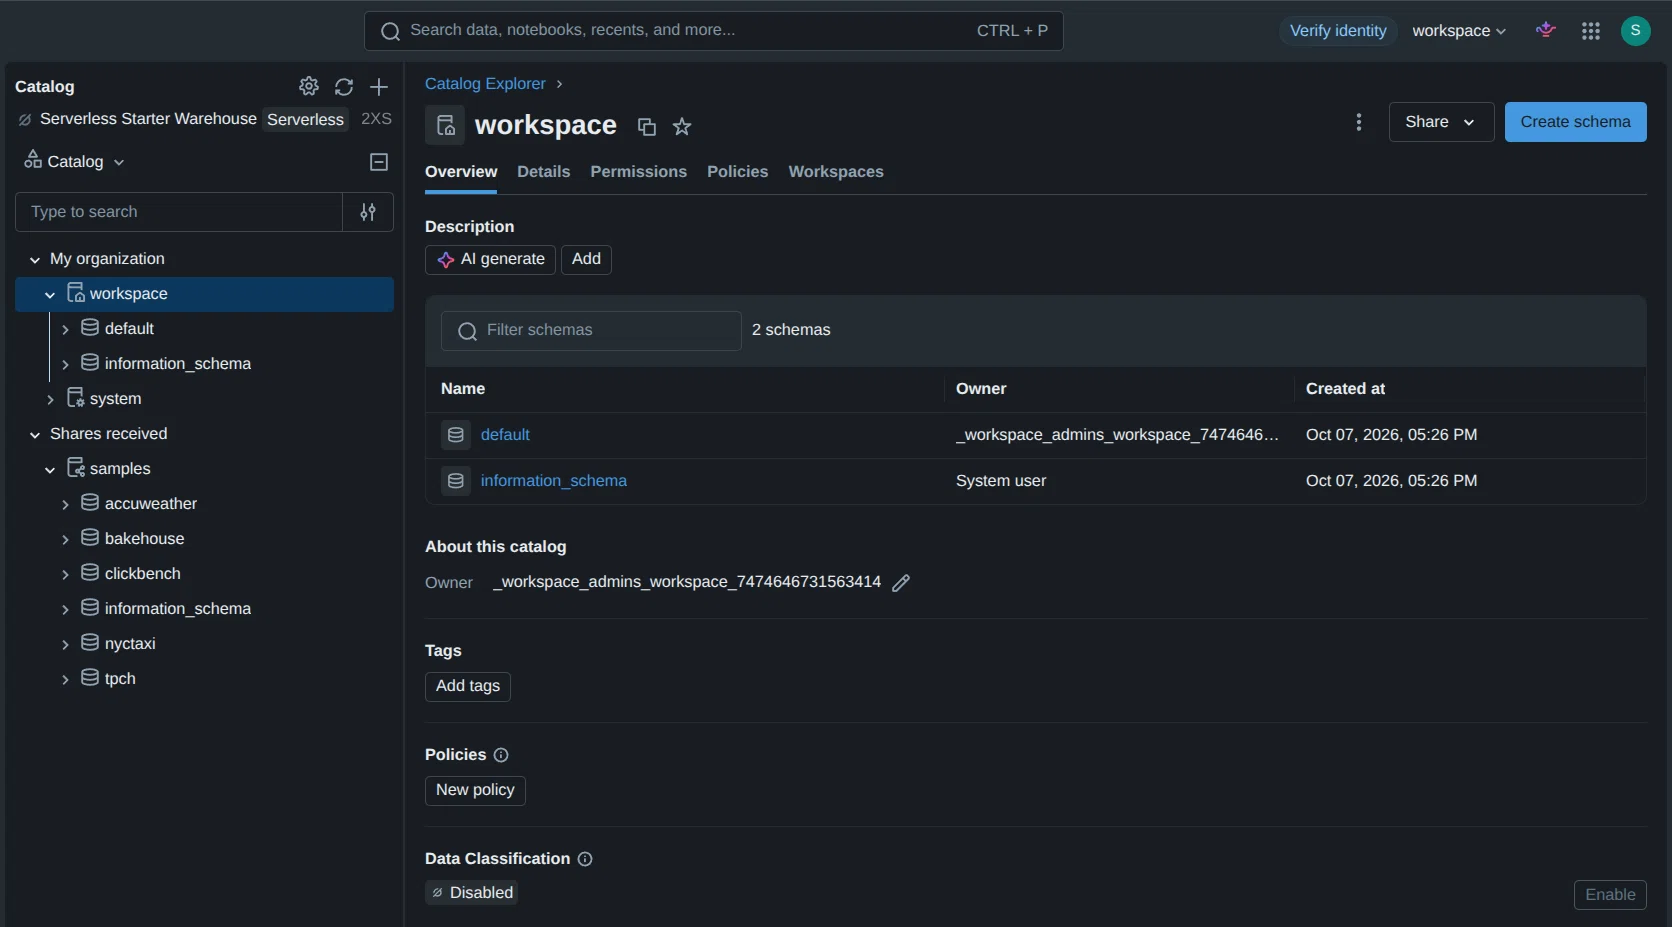Focus the Type to search field

point(179,212)
